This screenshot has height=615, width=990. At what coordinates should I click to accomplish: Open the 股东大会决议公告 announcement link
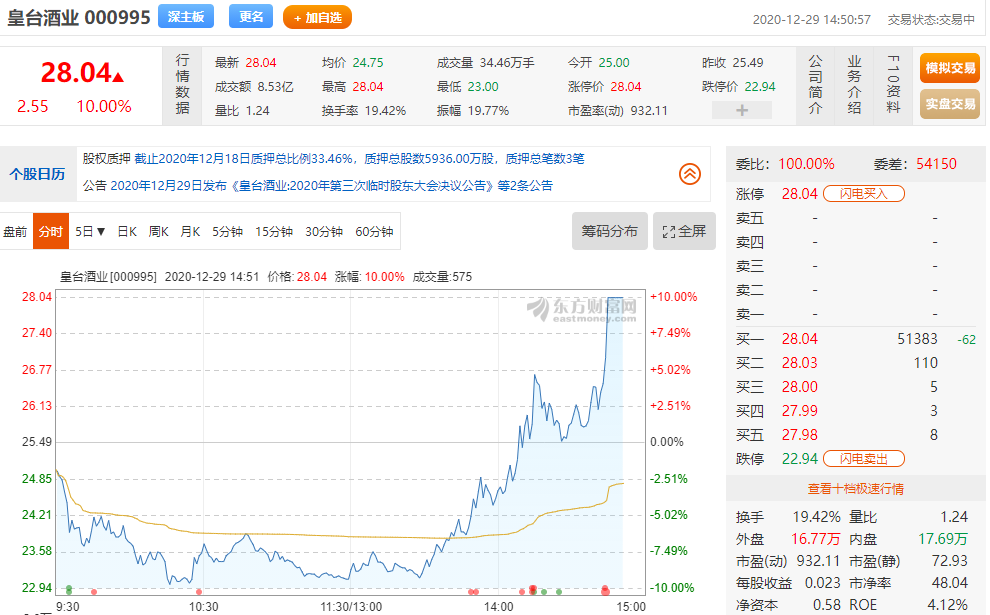pyautogui.click(x=331, y=186)
